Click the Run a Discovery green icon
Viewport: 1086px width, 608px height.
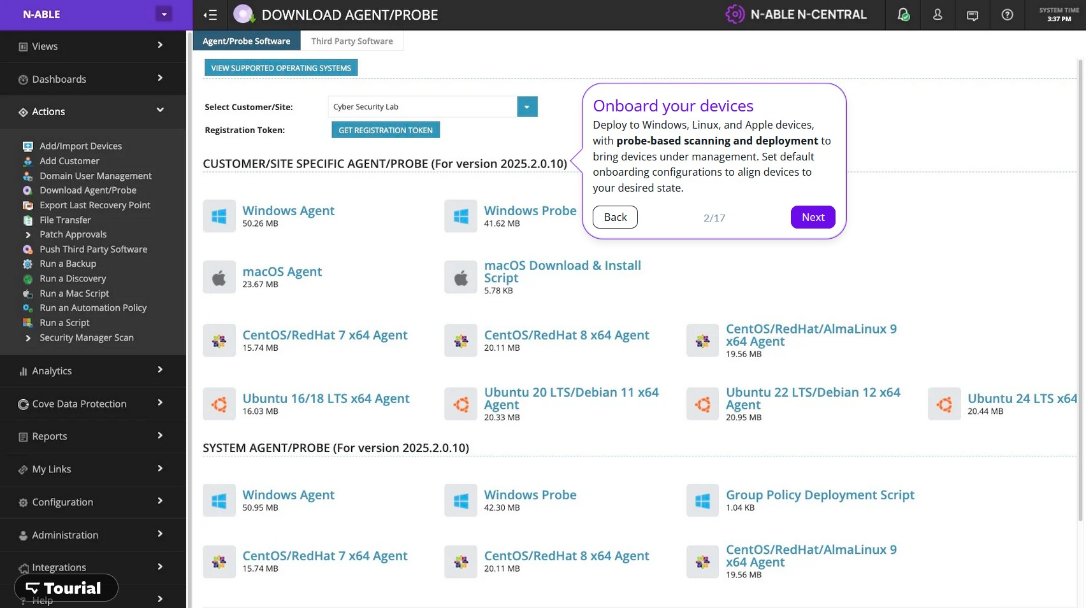[28, 278]
